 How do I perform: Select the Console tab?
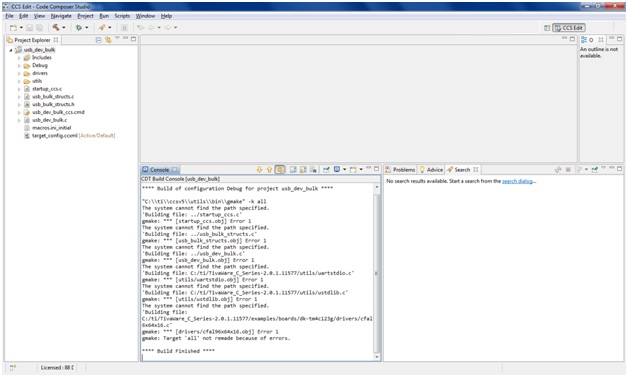tap(160, 170)
